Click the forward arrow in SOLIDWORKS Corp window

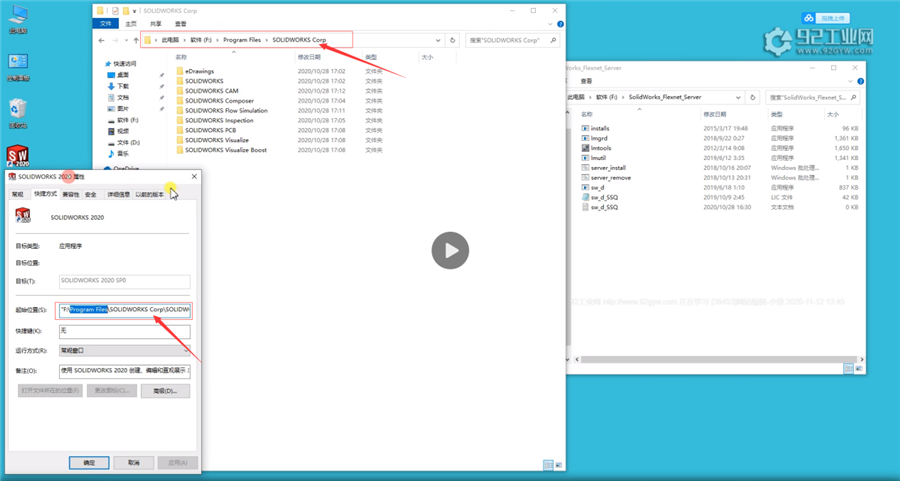[115, 40]
